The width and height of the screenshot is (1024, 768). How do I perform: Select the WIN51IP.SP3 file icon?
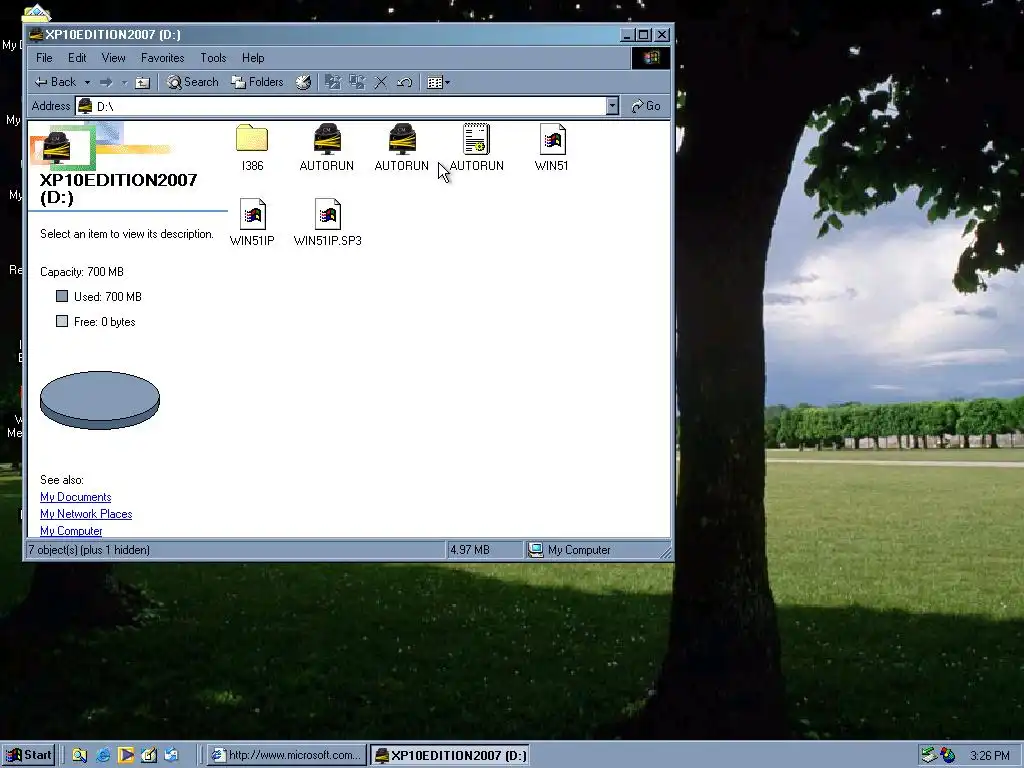coord(327,214)
